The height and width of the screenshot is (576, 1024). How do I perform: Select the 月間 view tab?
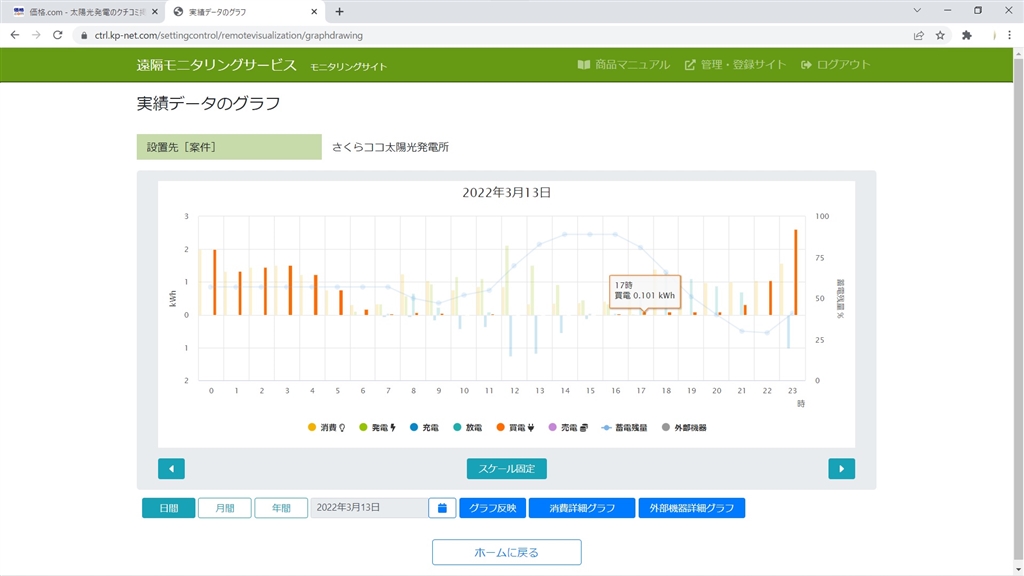225,507
